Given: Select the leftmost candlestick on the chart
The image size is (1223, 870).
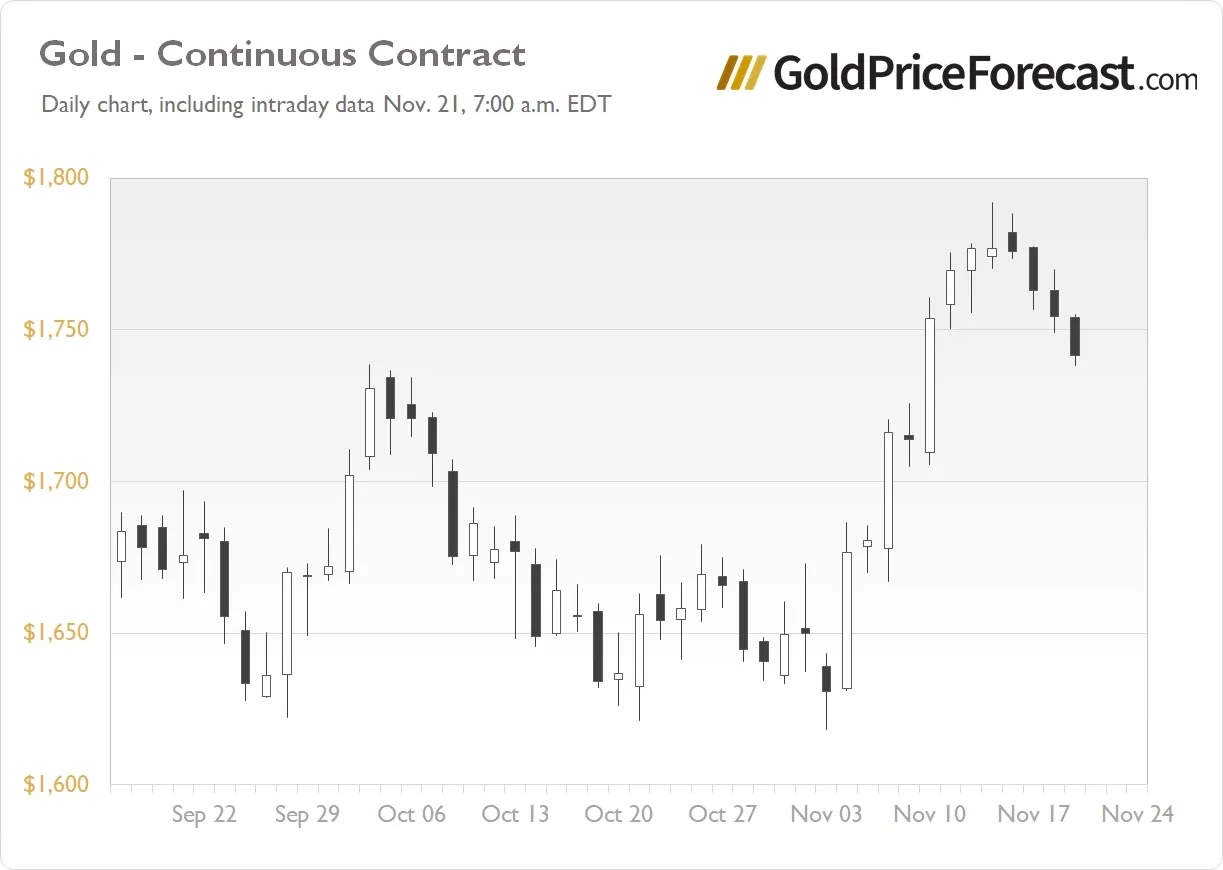Looking at the screenshot, I should click(121, 546).
